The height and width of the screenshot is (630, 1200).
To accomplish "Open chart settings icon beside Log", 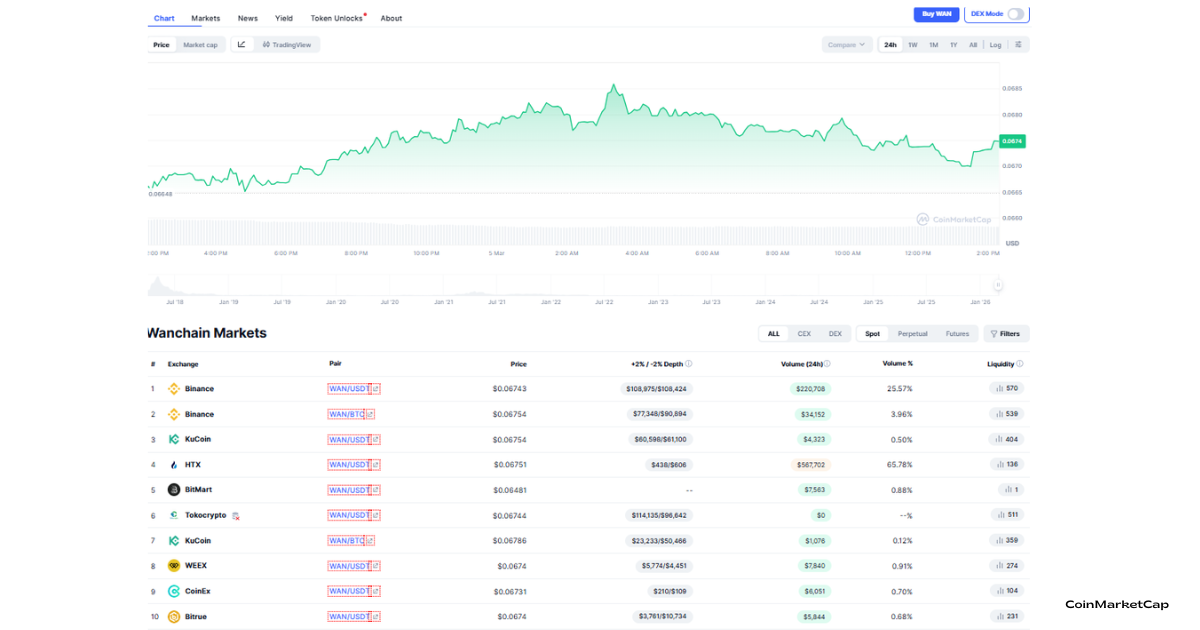I will click(1018, 44).
